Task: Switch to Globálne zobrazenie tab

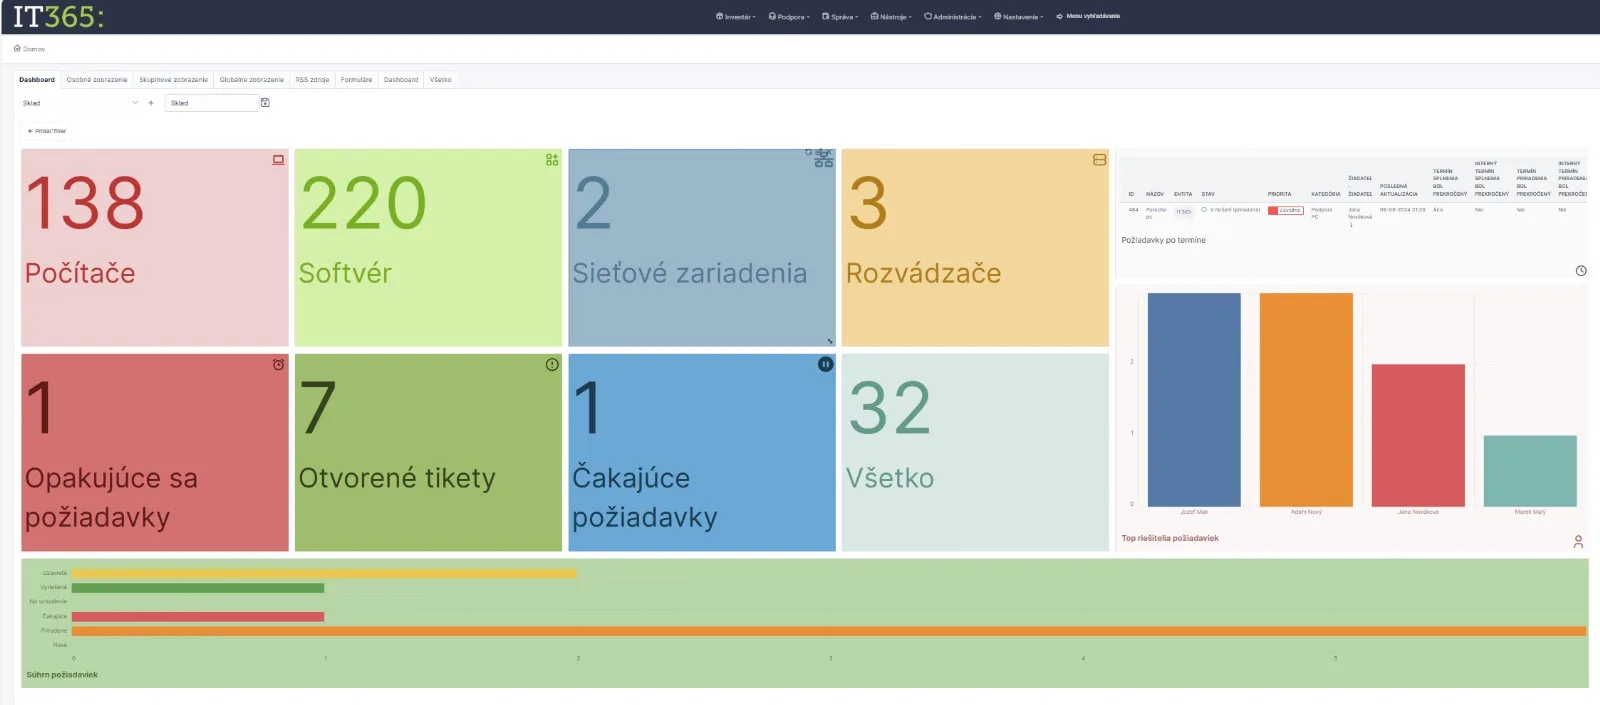Action: click(x=252, y=80)
